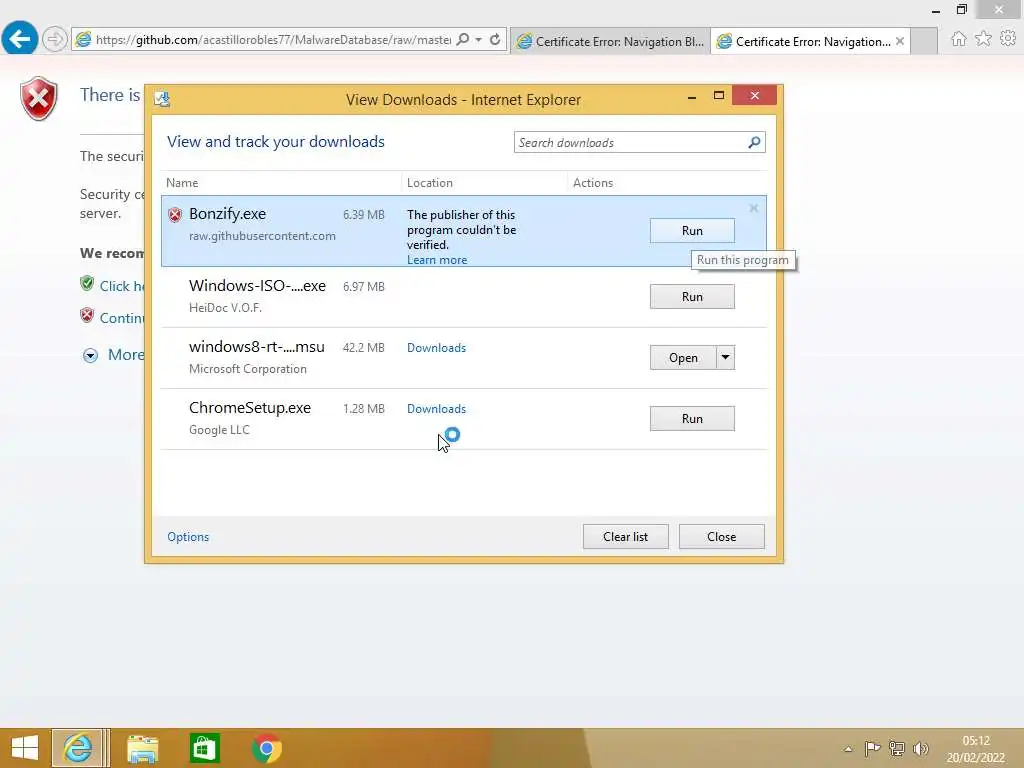Click the magnifier in Search downloads box
This screenshot has width=1024, height=768.
[754, 142]
